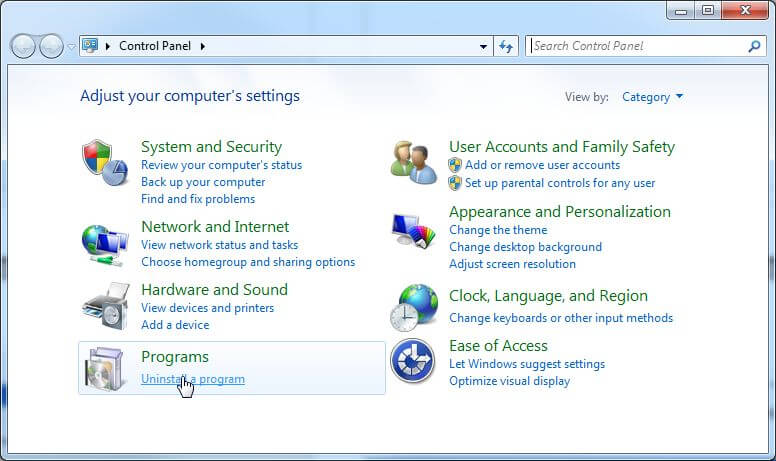The image size is (776, 461).
Task: Click Add or remove user accounts
Action: (x=542, y=165)
